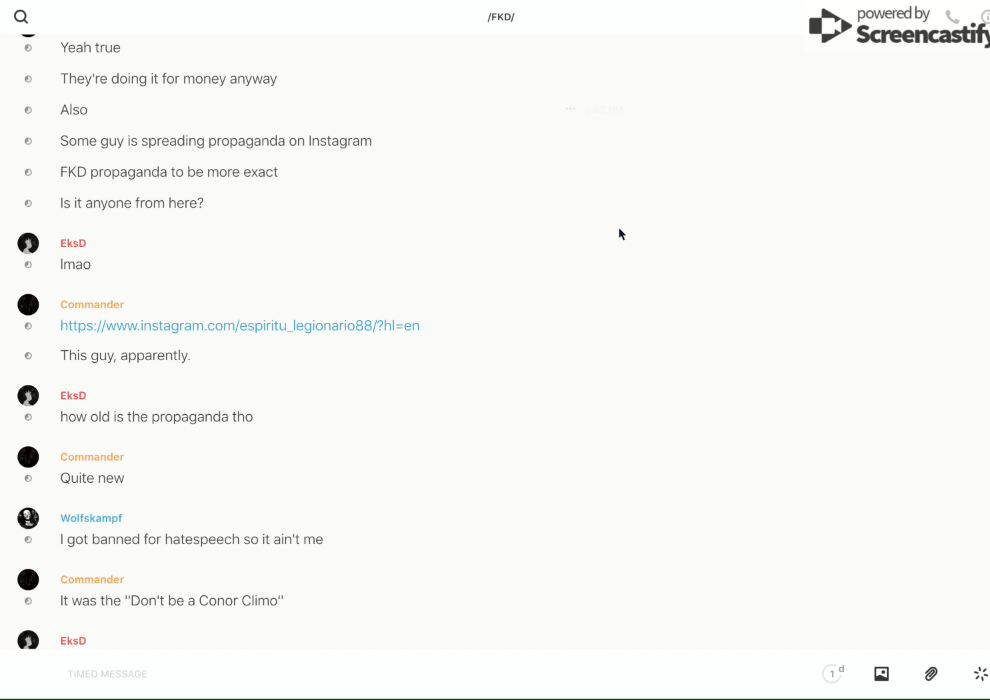Toggle like dot next to "Is it anyone from here?"
Screen dimensions: 990x700
(x=28, y=203)
